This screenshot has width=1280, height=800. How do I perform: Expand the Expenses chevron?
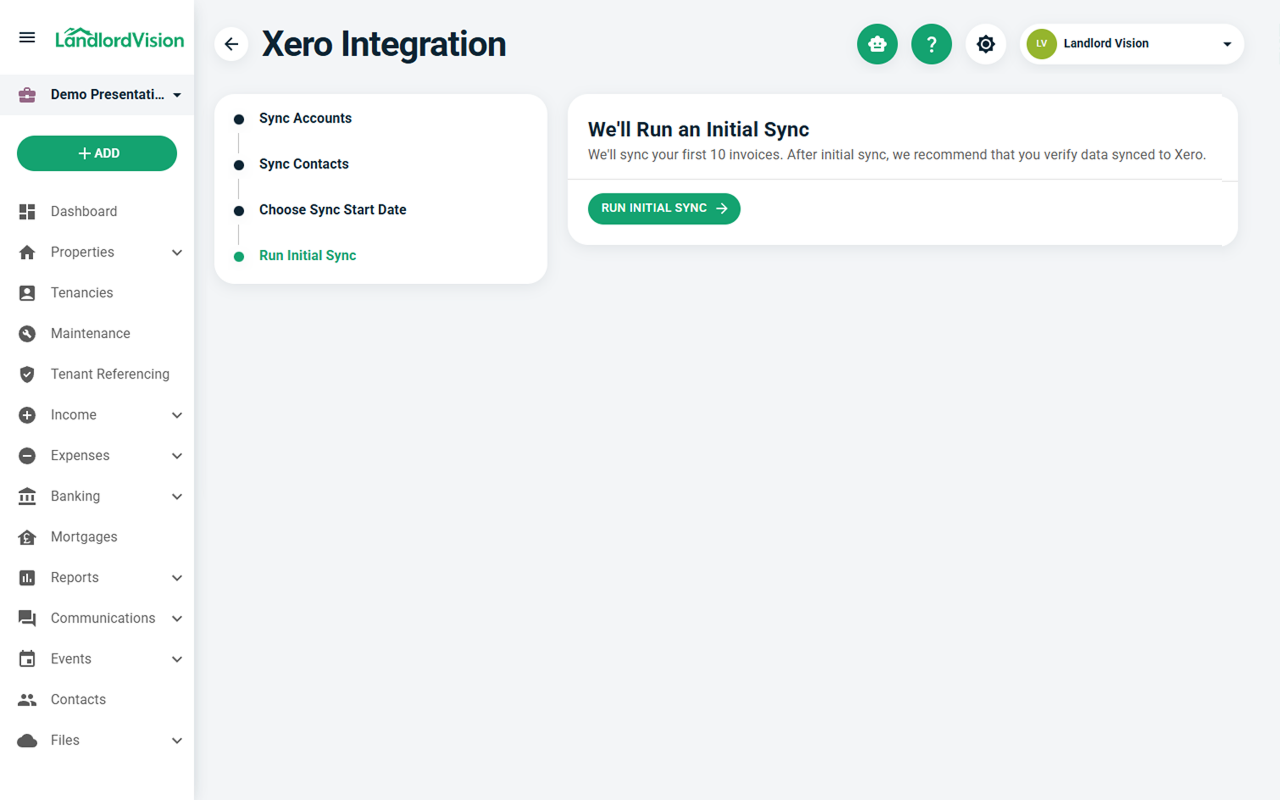[x=177, y=456]
